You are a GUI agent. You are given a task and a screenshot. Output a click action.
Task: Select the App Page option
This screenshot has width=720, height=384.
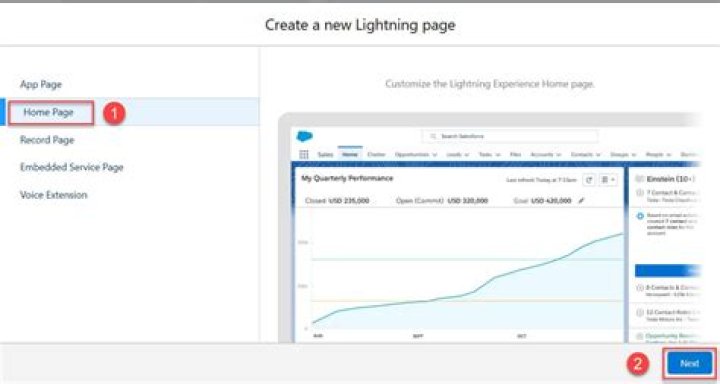point(41,85)
